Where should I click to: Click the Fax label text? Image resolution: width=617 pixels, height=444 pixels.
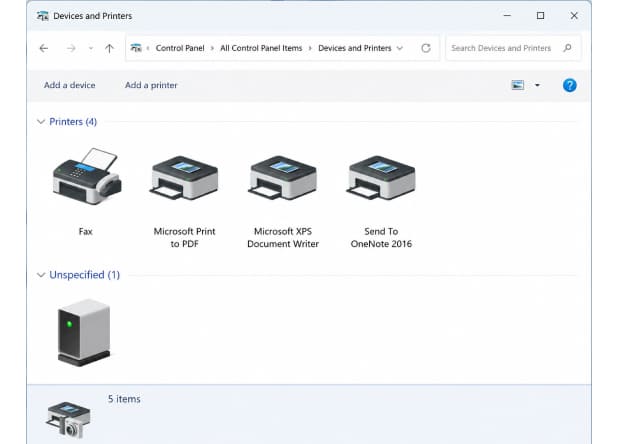pyautogui.click(x=85, y=231)
